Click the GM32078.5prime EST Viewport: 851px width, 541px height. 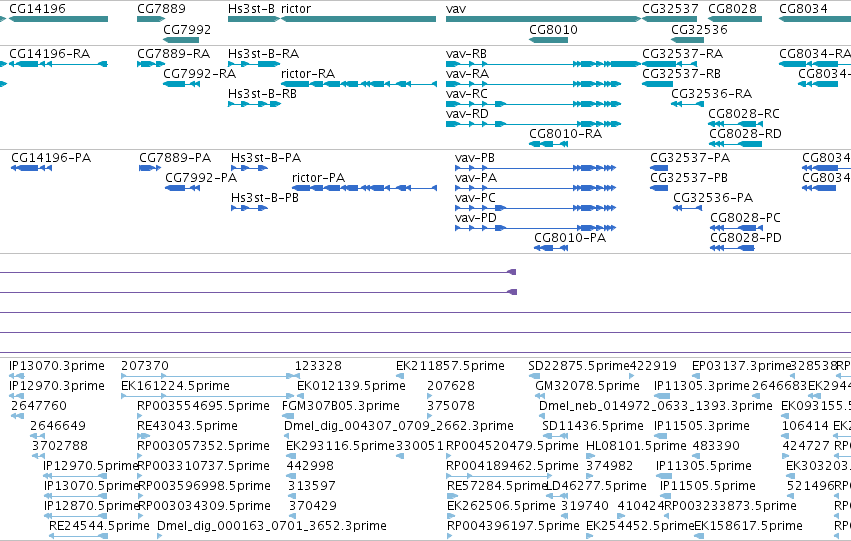click(538, 396)
